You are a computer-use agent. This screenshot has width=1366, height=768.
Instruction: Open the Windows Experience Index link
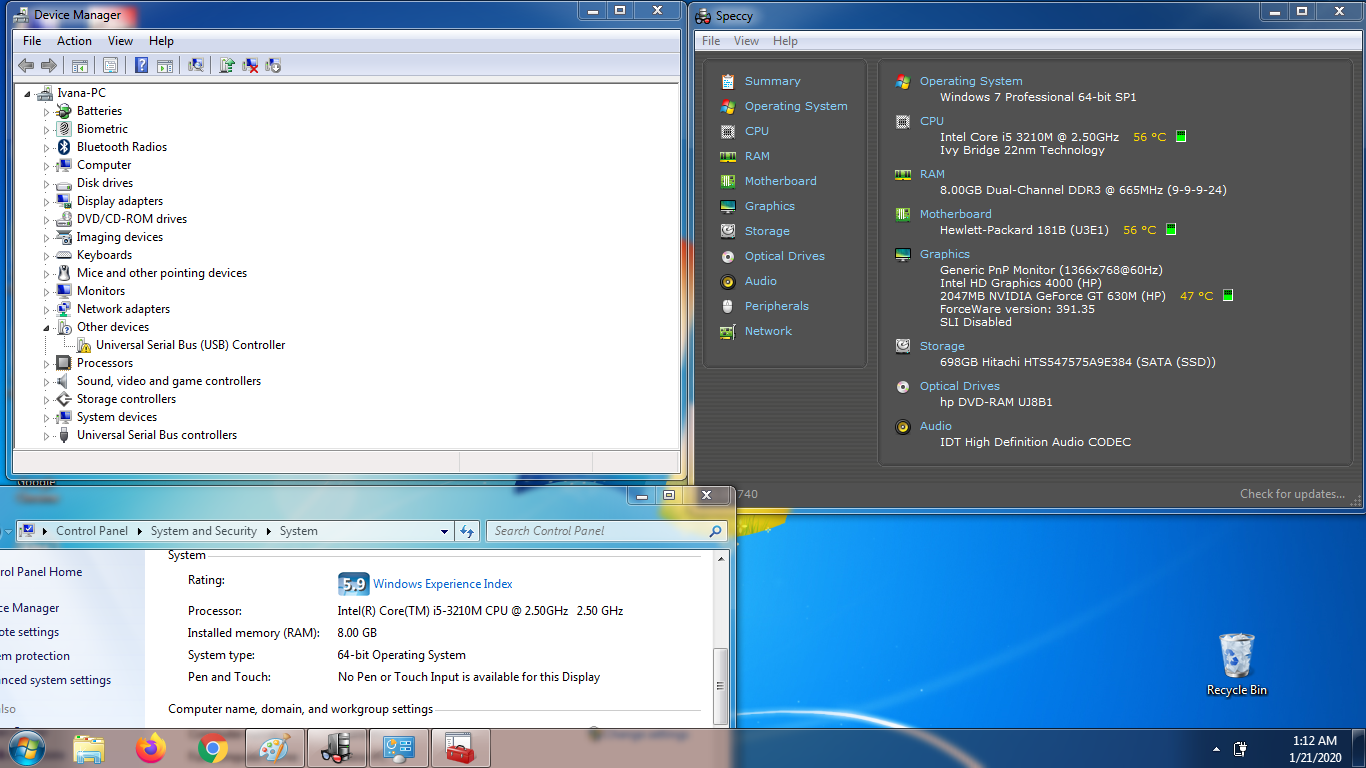(442, 584)
